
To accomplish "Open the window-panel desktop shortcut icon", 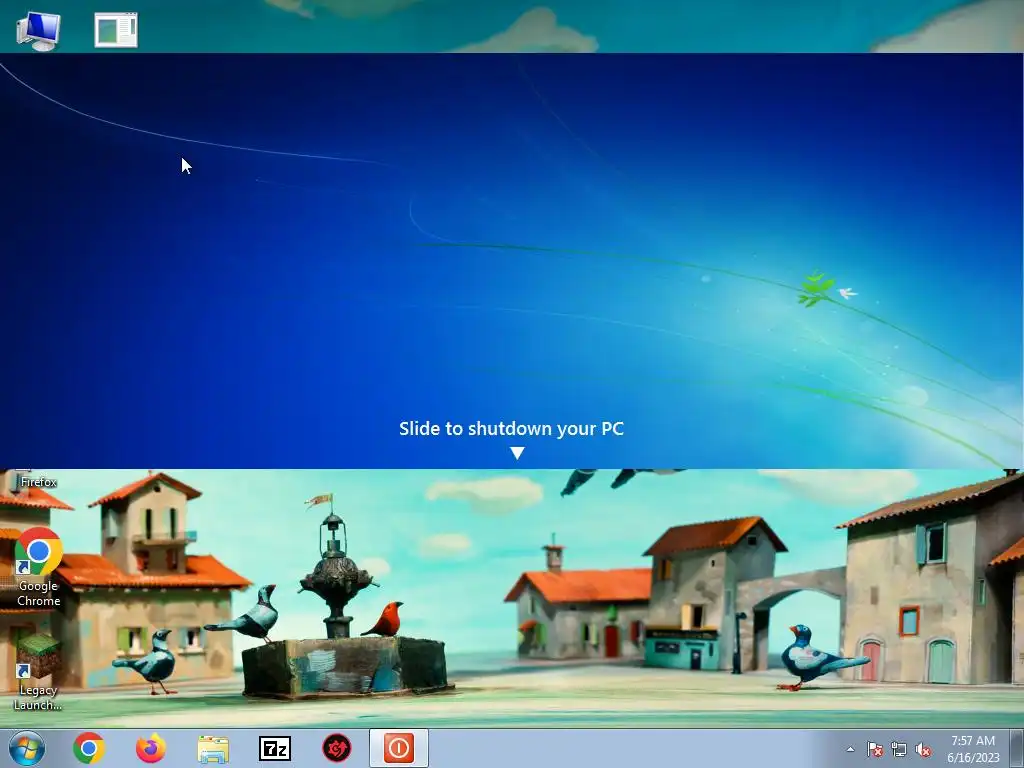I will click(116, 30).
